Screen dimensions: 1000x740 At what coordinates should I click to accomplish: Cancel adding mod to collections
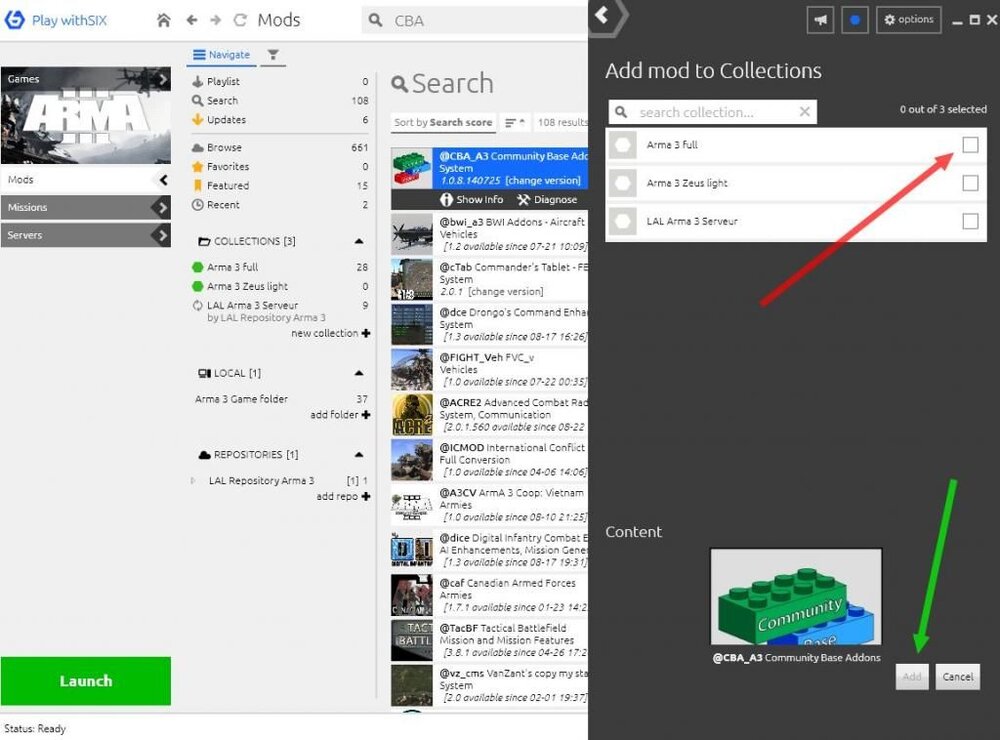tap(957, 676)
